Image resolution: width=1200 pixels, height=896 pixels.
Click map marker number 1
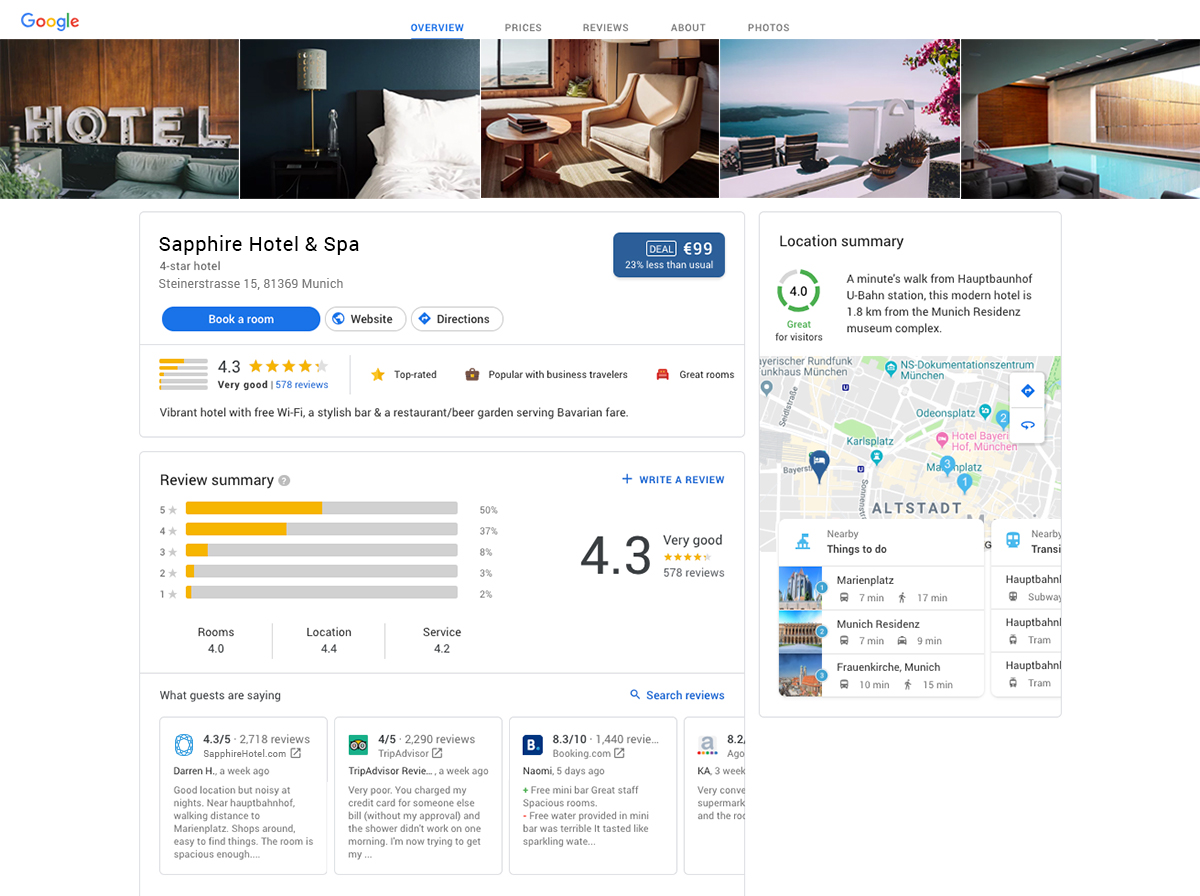click(x=965, y=483)
